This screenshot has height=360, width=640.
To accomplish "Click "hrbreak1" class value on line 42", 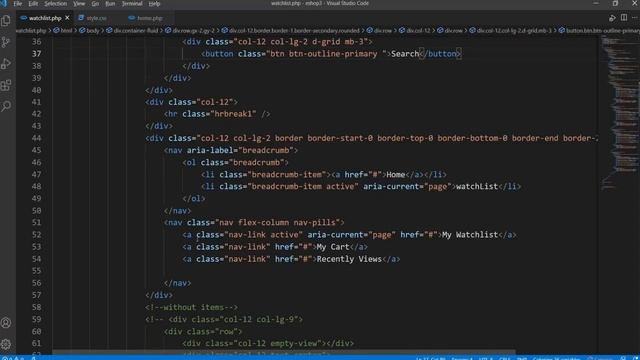I will click(233, 114).
